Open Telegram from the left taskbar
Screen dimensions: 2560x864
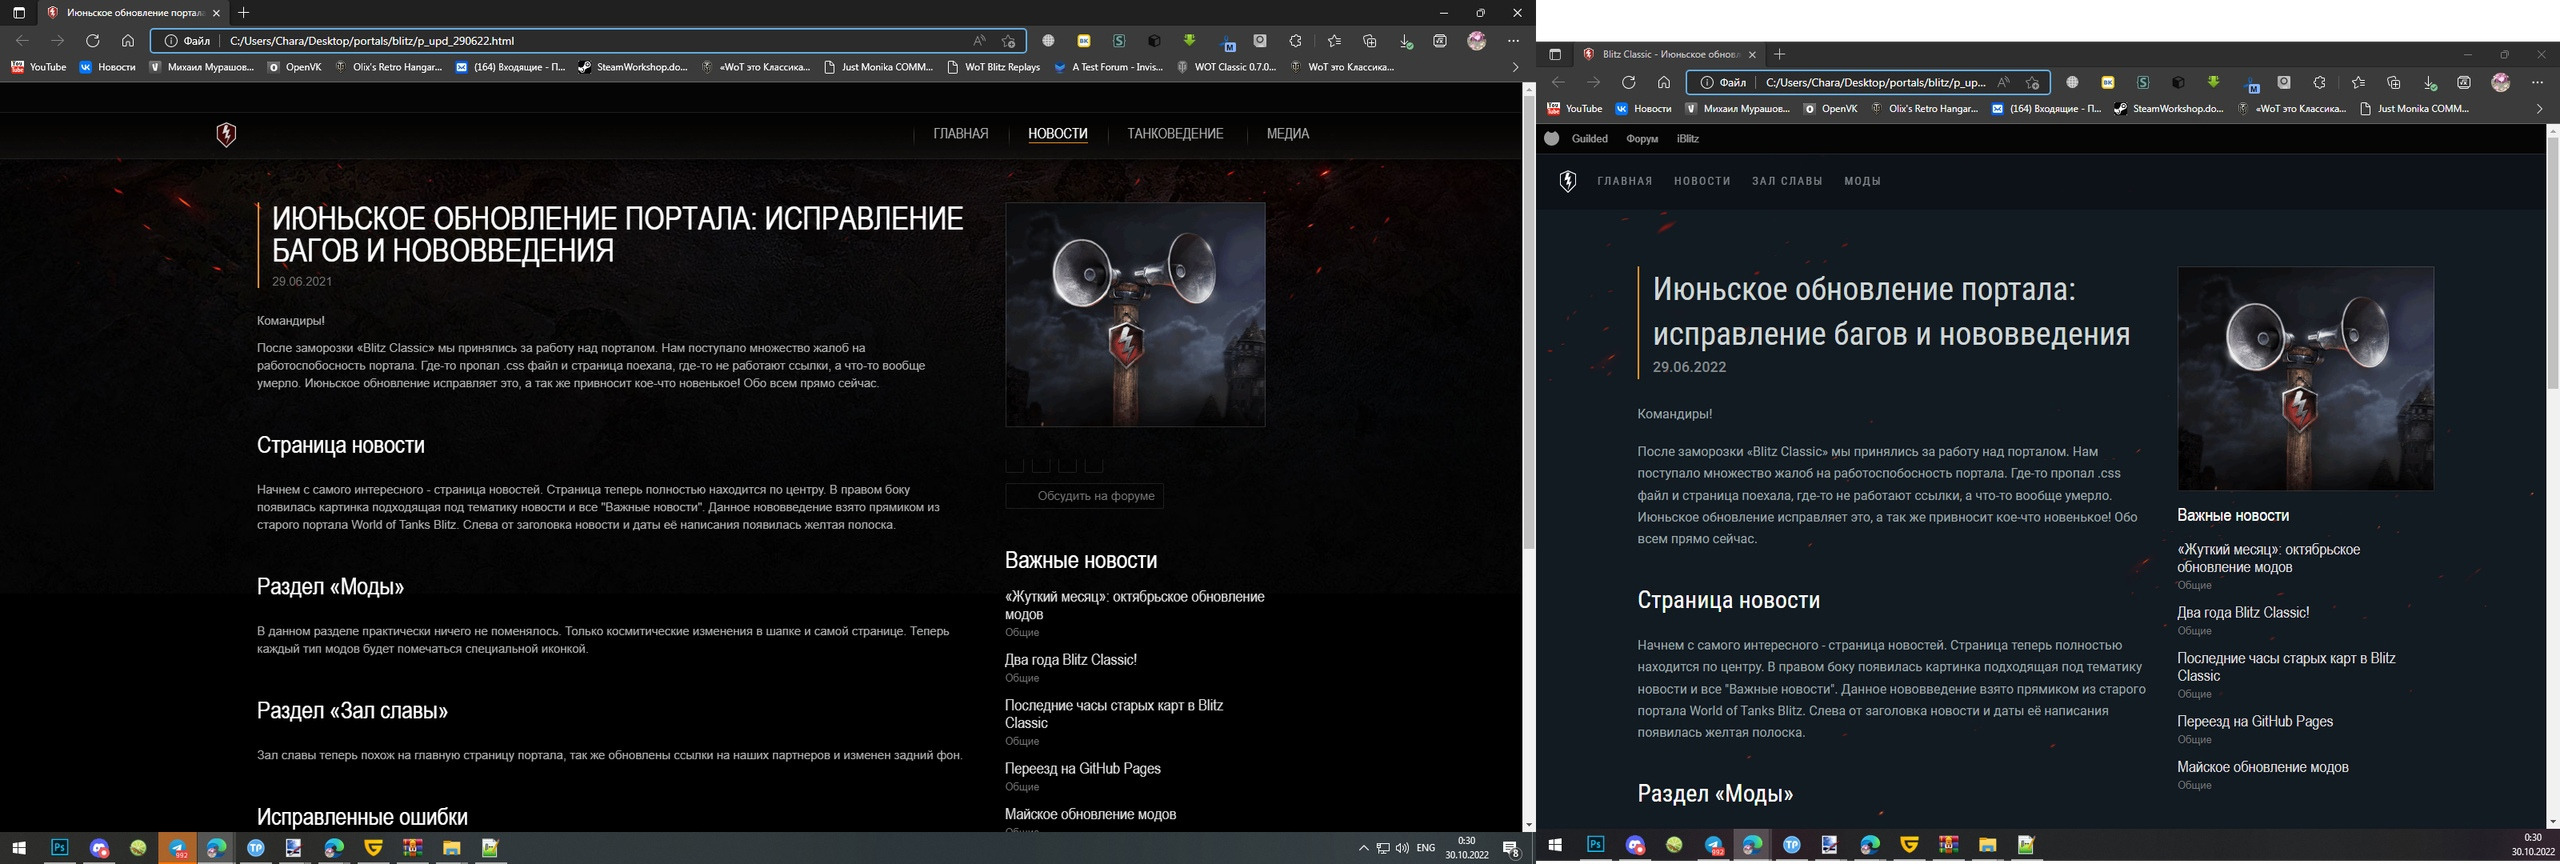(177, 848)
